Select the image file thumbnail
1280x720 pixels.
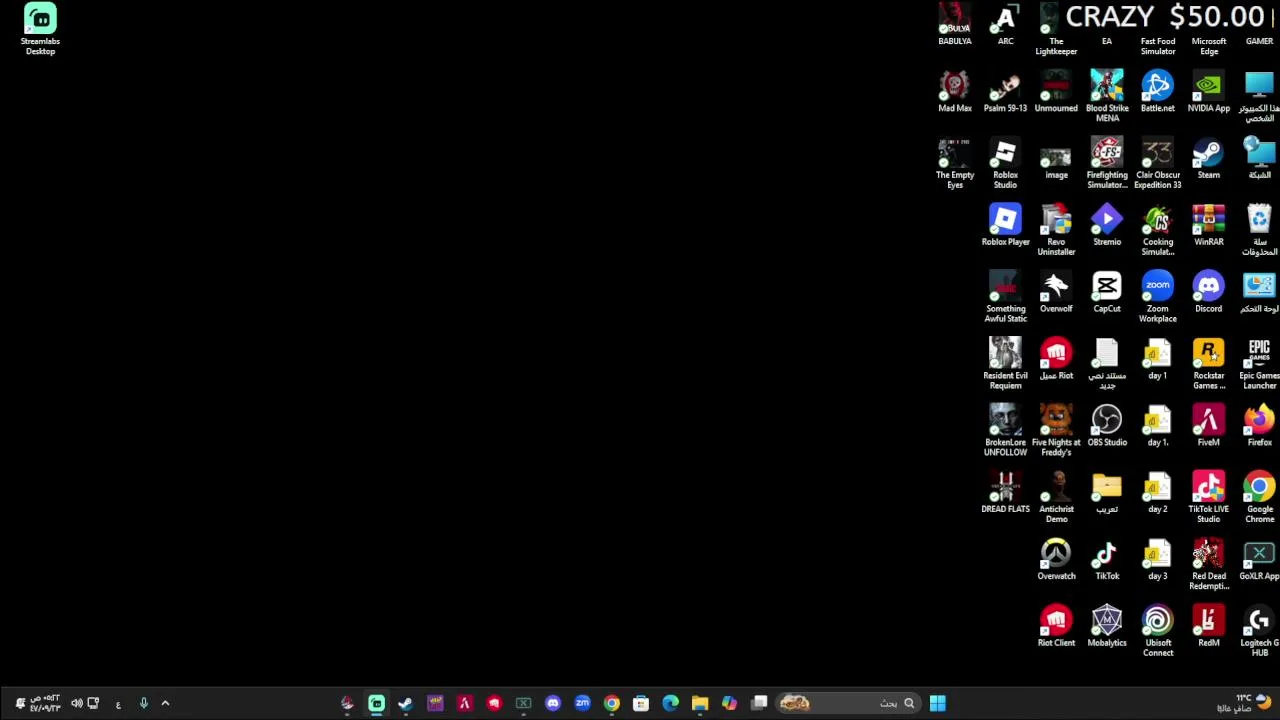(1056, 160)
